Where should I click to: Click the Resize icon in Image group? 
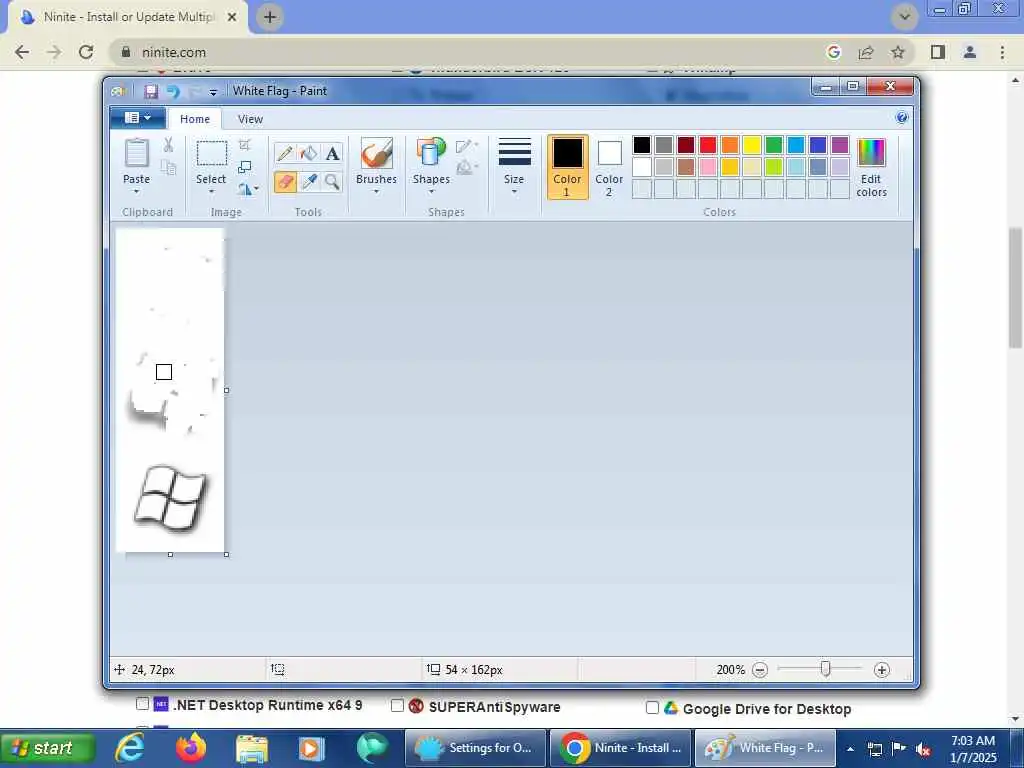245,167
